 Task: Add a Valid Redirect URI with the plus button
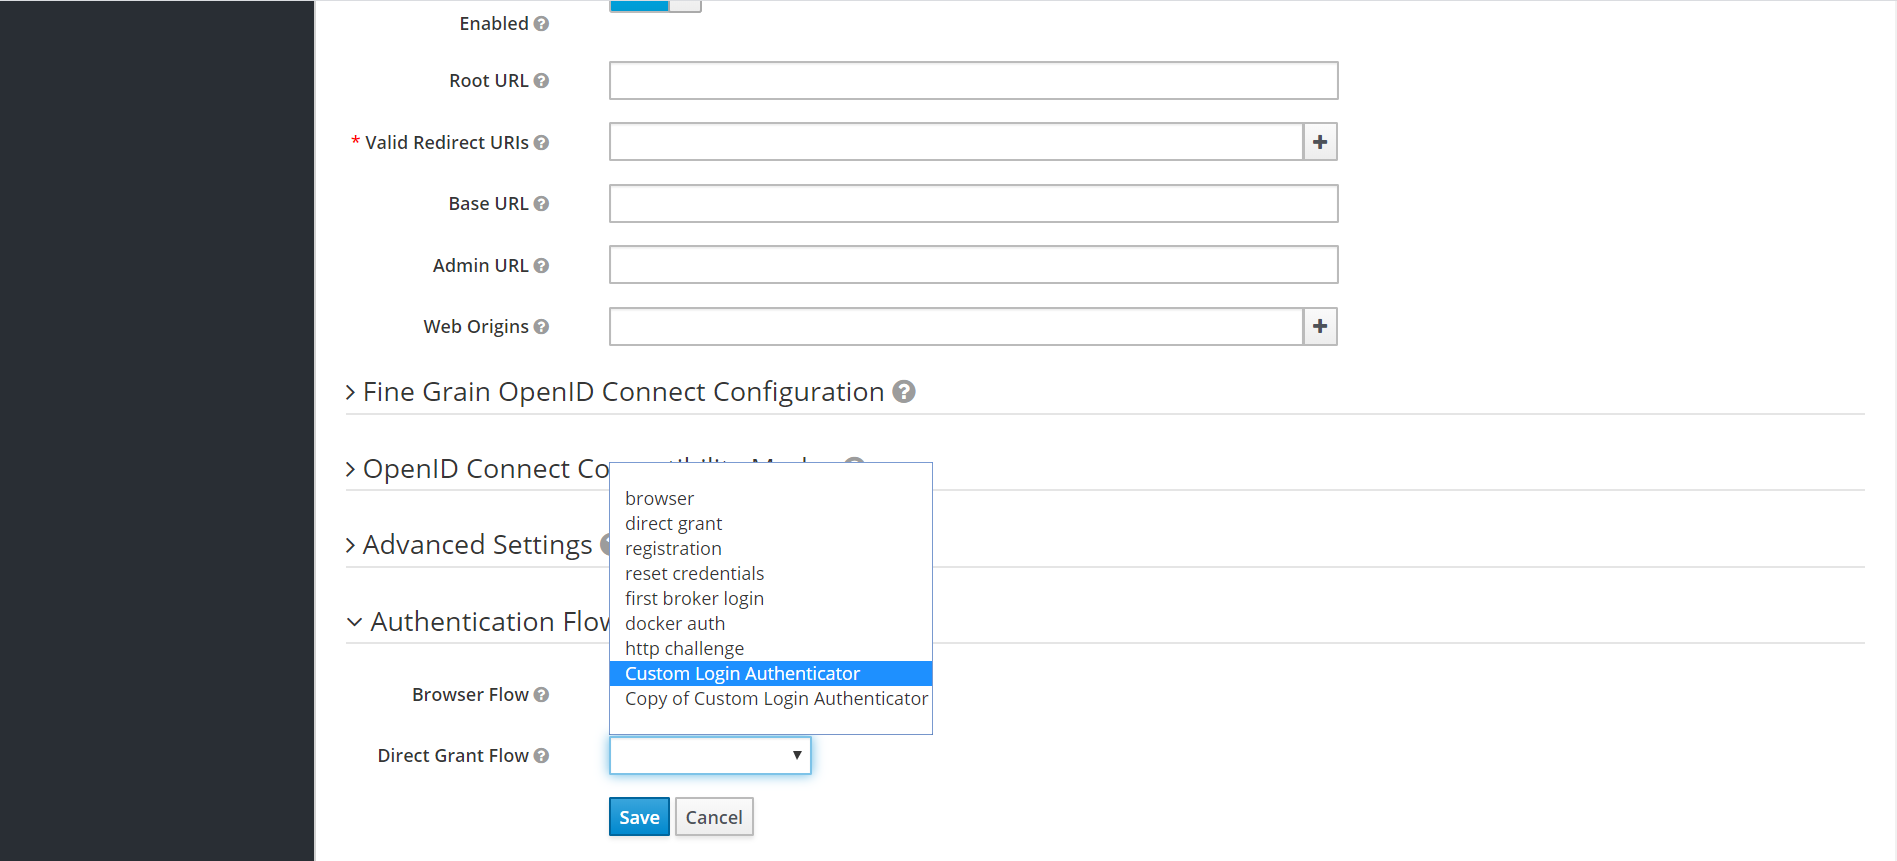(1320, 142)
